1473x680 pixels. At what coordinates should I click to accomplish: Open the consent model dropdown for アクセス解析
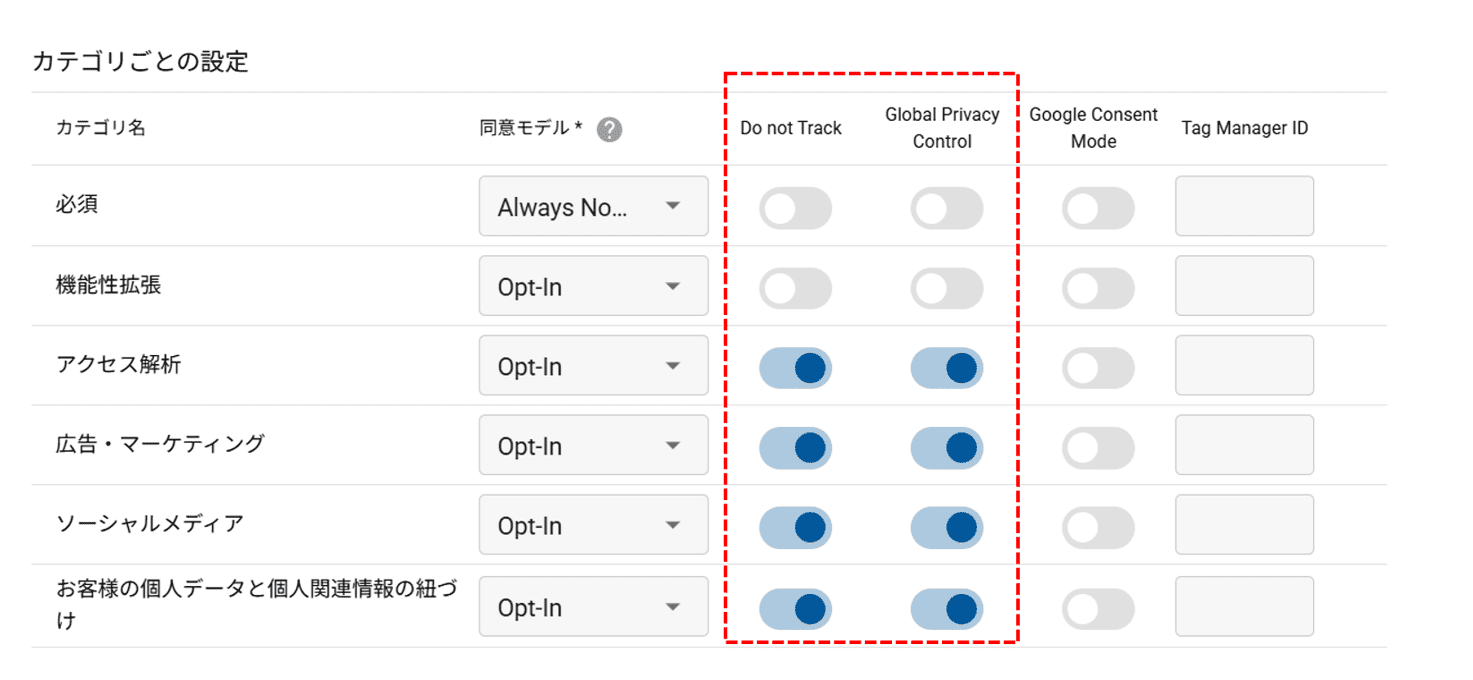592,366
